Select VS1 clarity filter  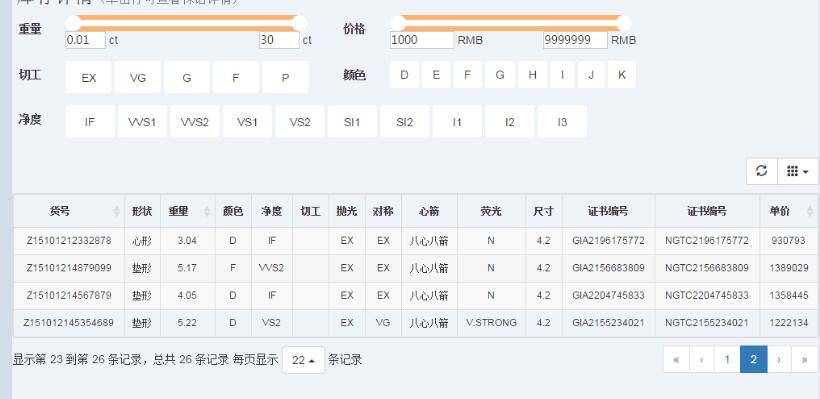(247, 122)
